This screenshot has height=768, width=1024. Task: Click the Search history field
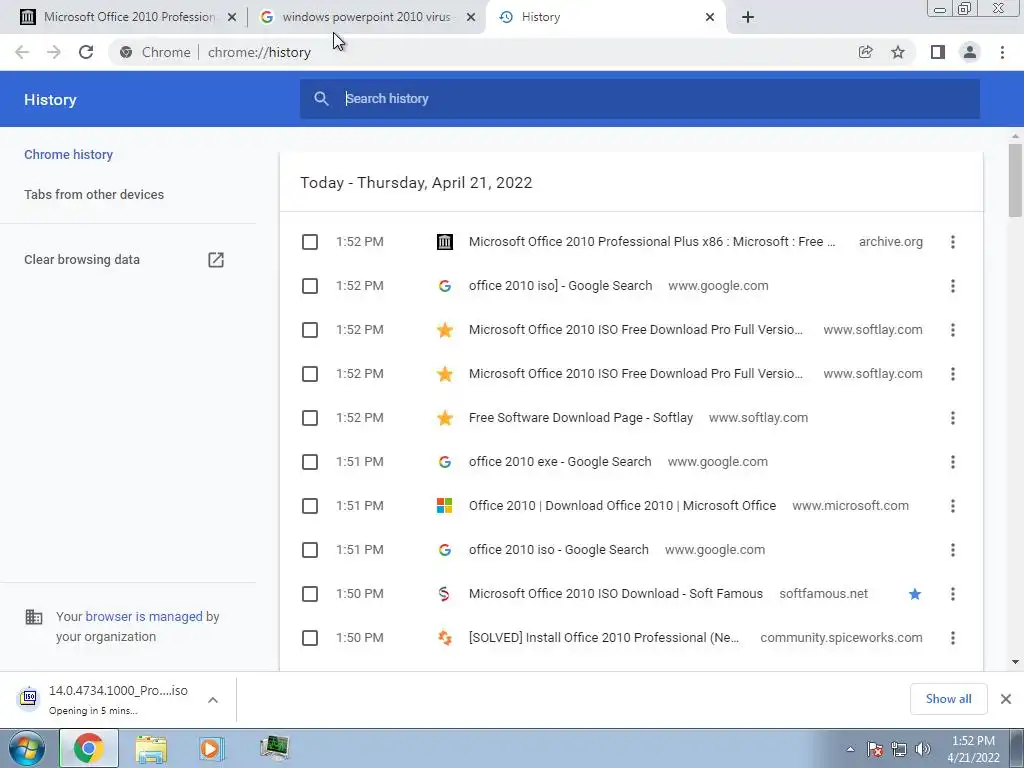(639, 99)
